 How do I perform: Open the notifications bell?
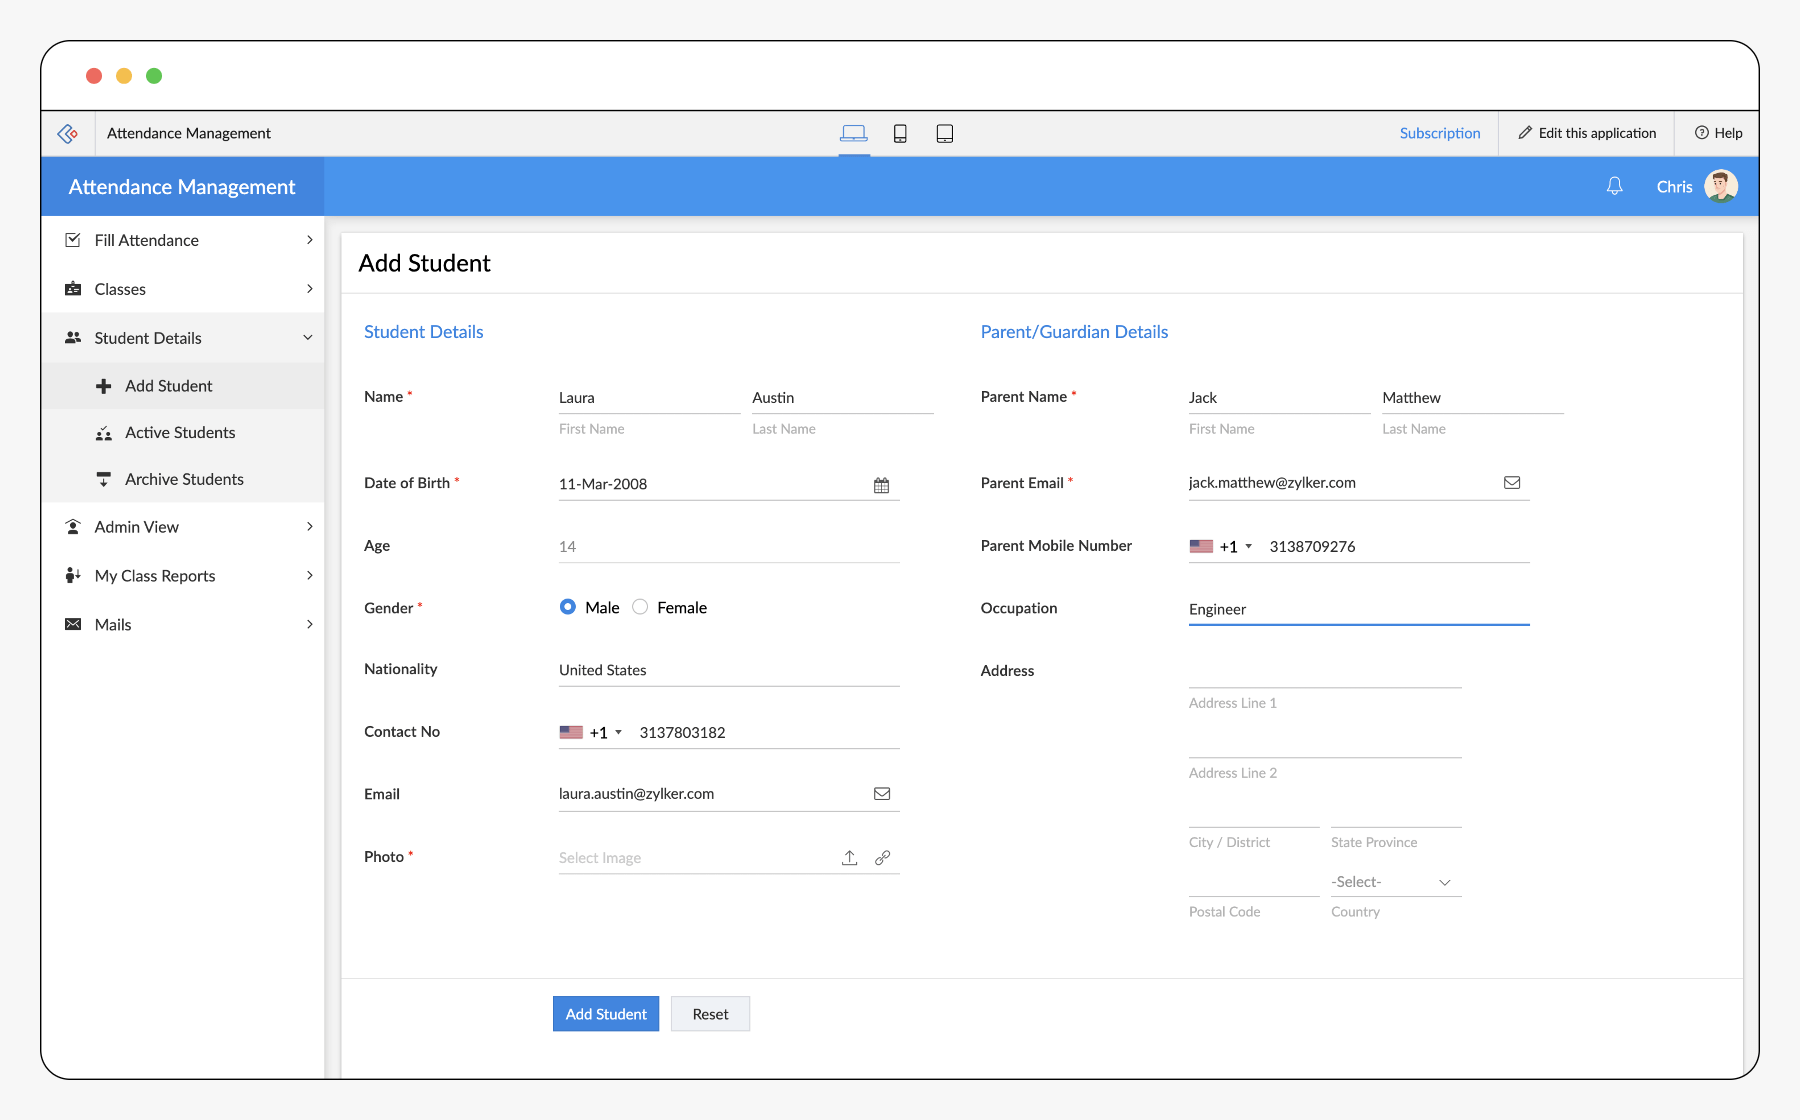(x=1614, y=187)
